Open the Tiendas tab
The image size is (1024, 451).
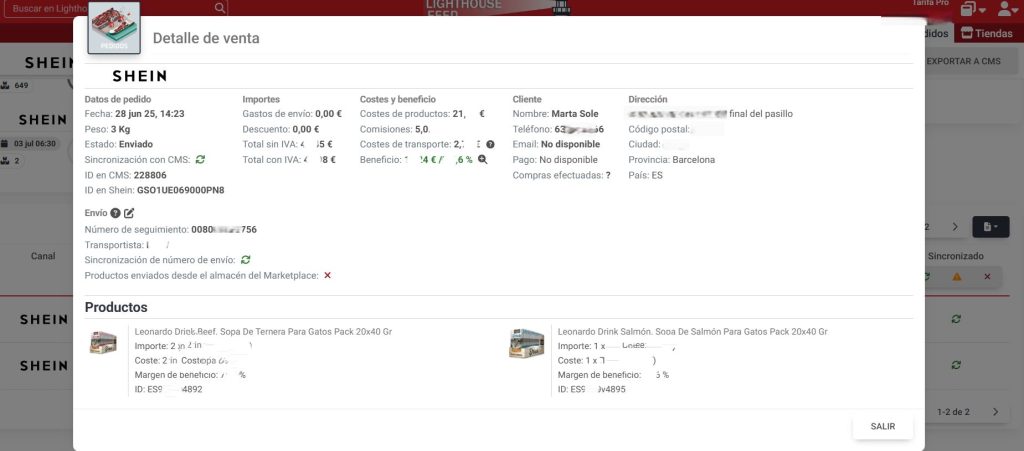pos(987,33)
